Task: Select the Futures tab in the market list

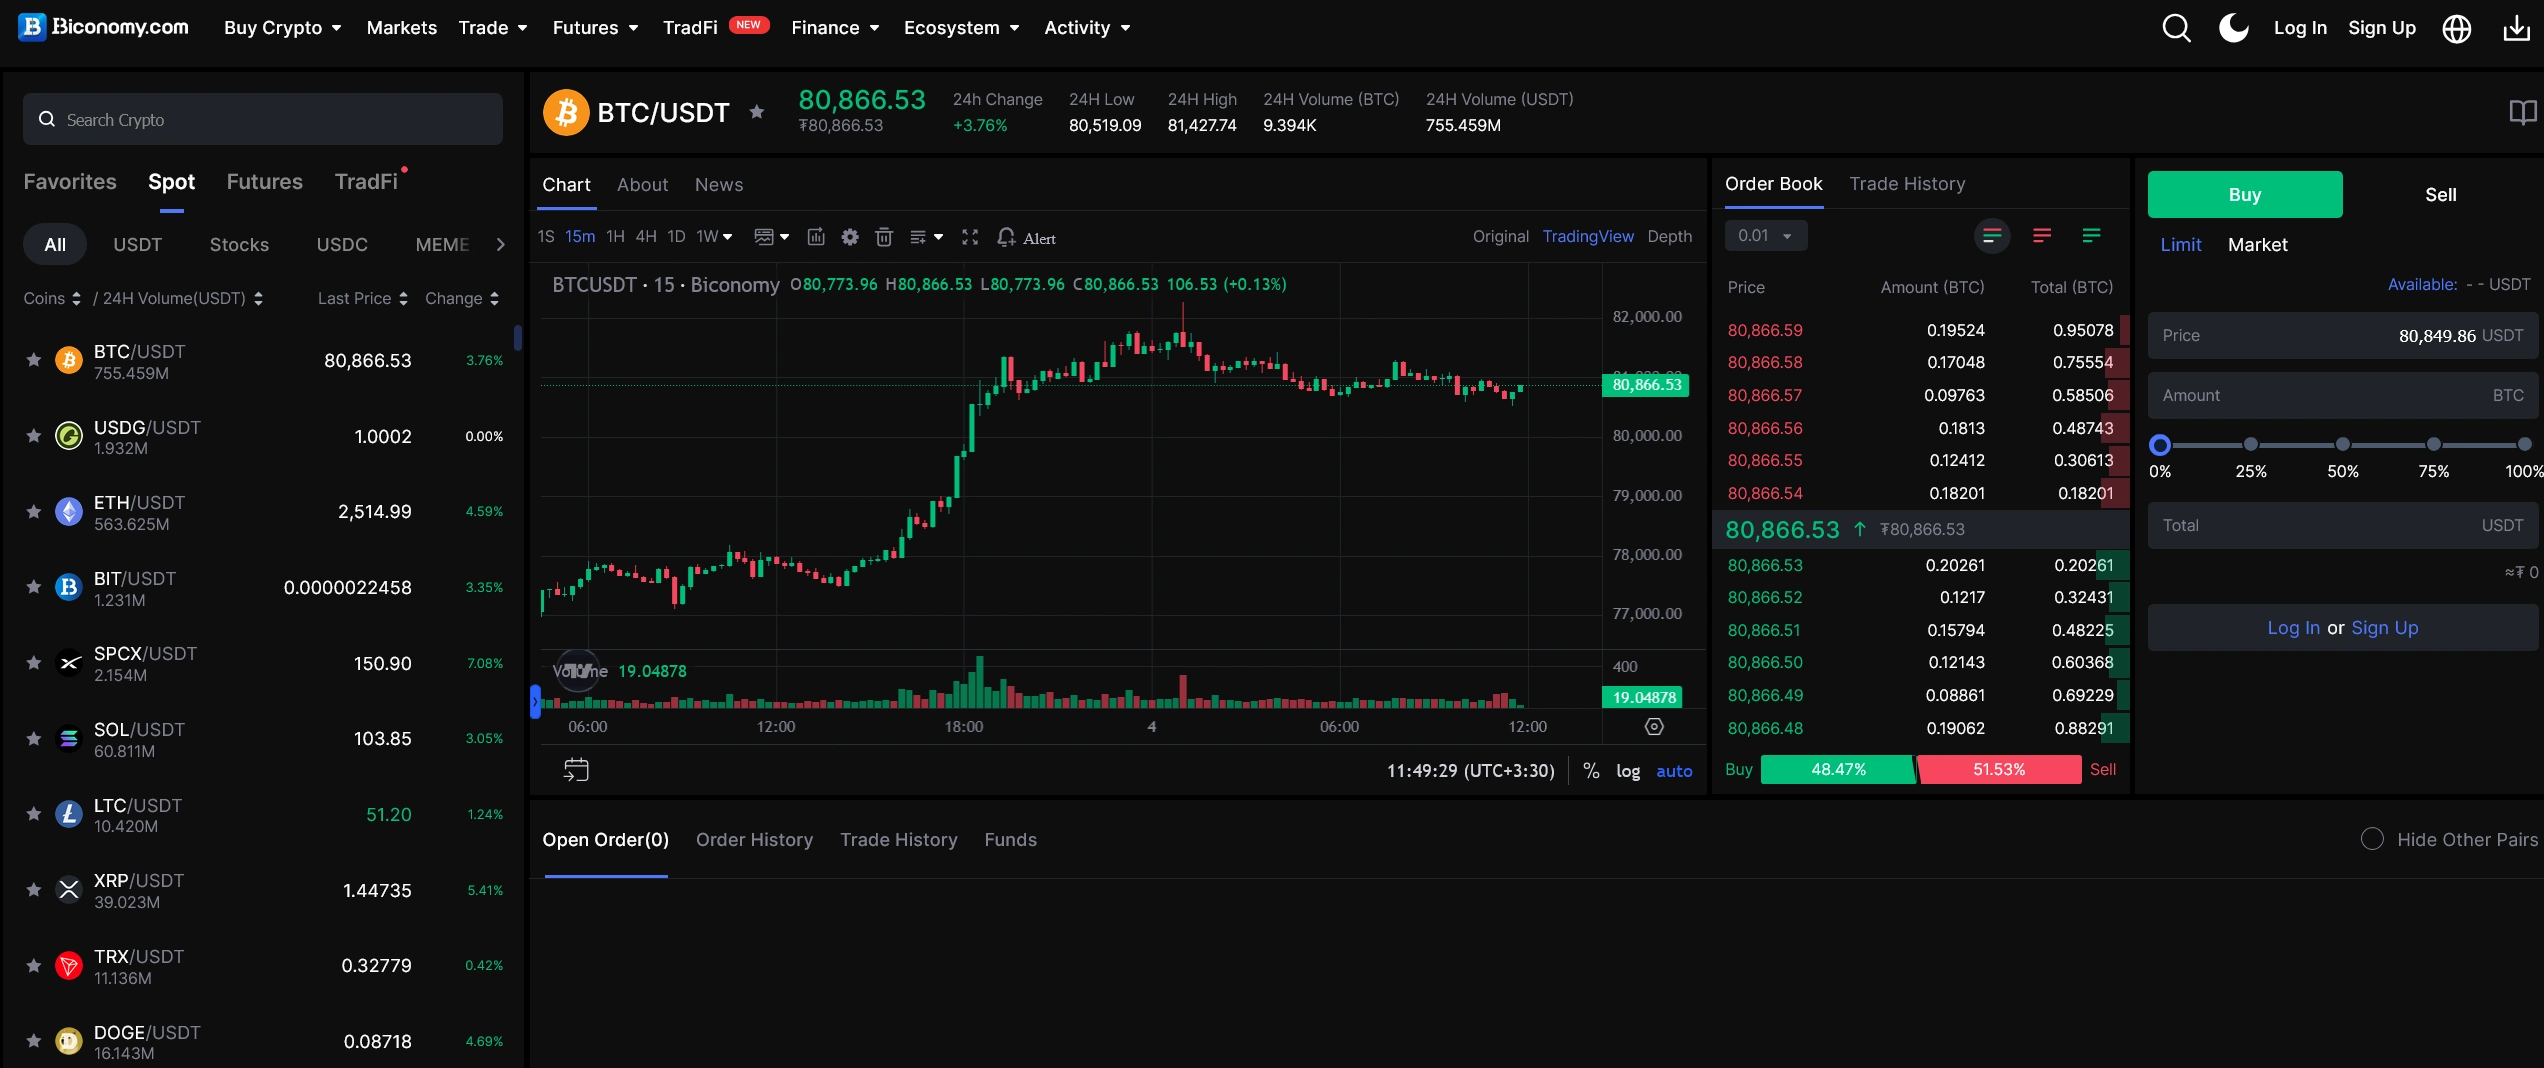Action: [x=264, y=182]
